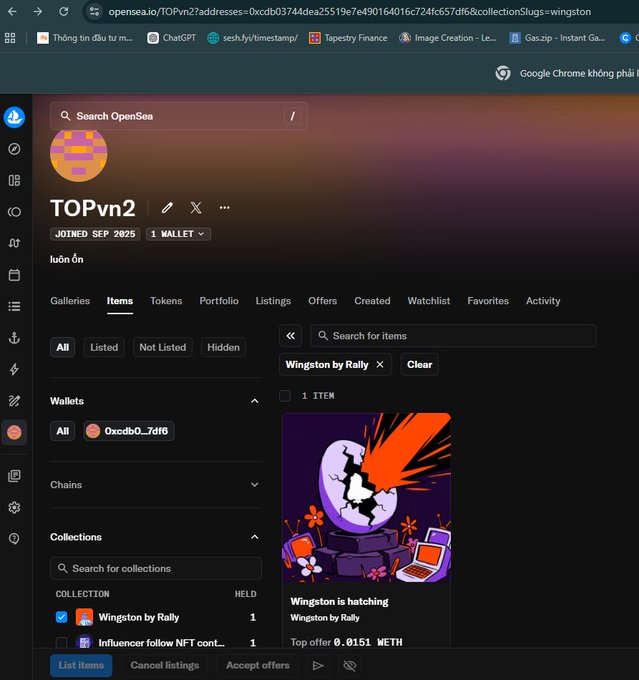Click the Accept offers button
The height and width of the screenshot is (680, 639).
[x=258, y=665]
